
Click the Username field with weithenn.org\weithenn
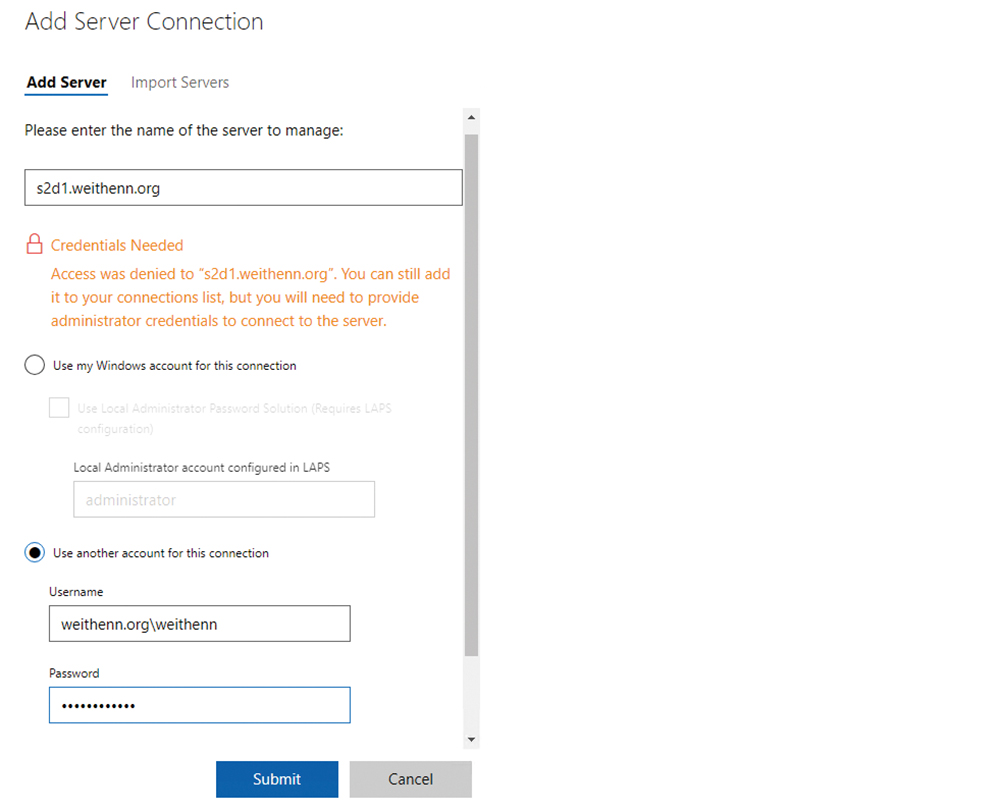[x=200, y=624]
